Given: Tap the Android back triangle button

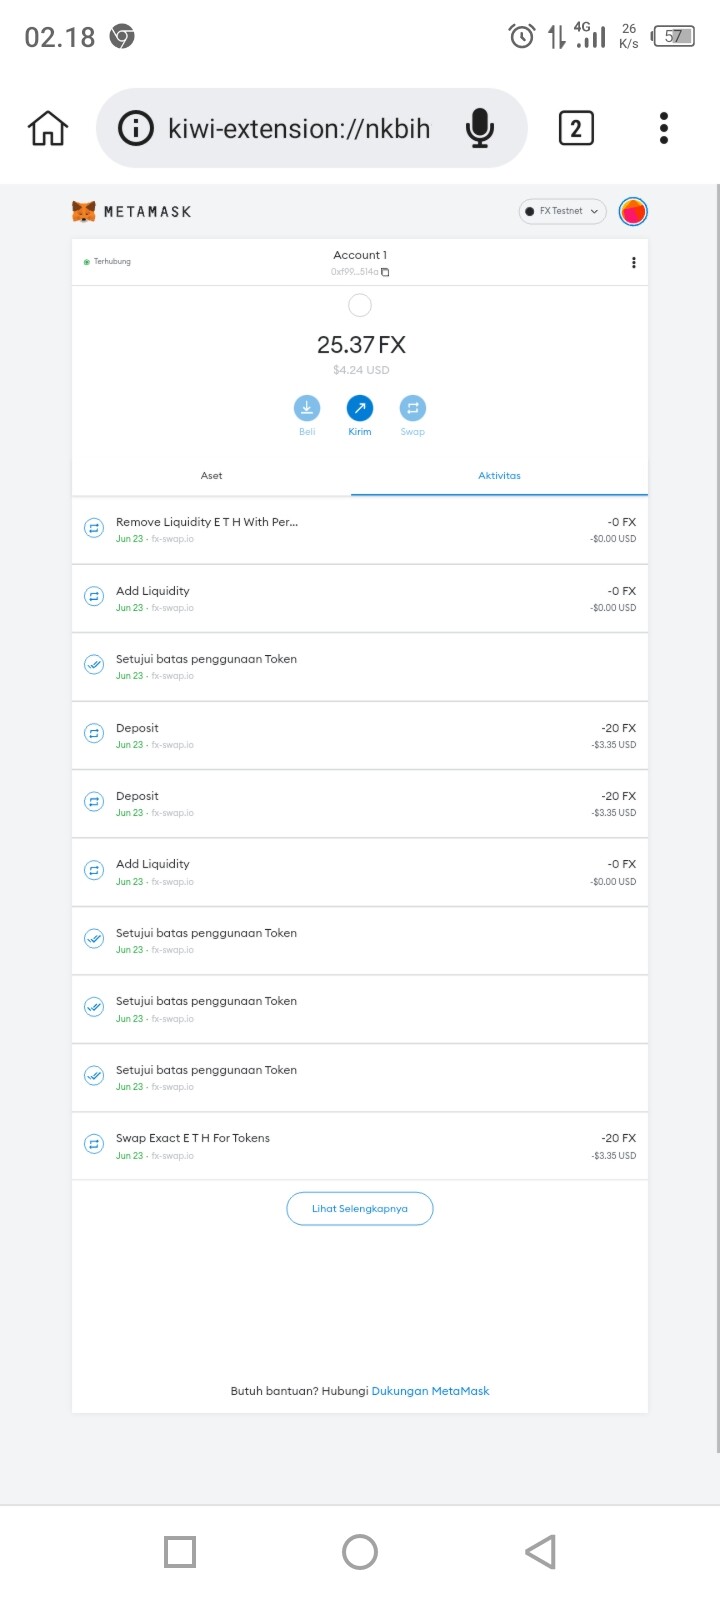Looking at the screenshot, I should [x=540, y=1552].
